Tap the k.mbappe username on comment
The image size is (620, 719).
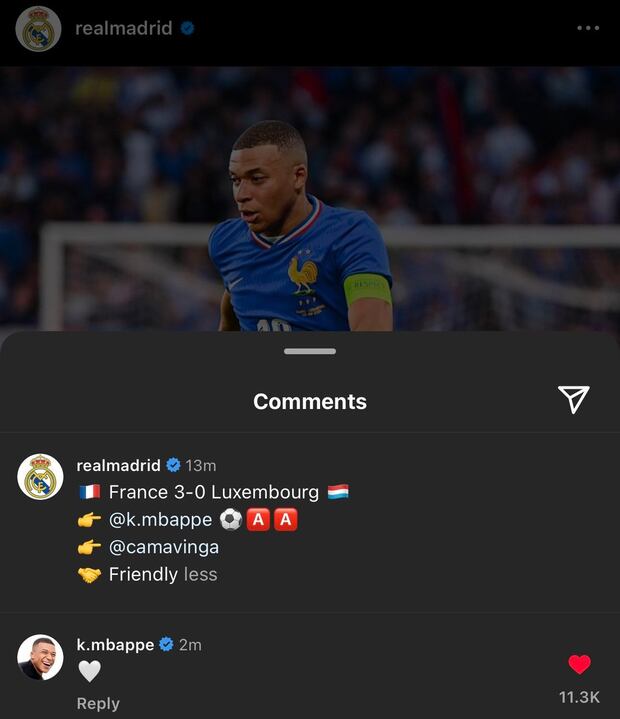coord(115,645)
